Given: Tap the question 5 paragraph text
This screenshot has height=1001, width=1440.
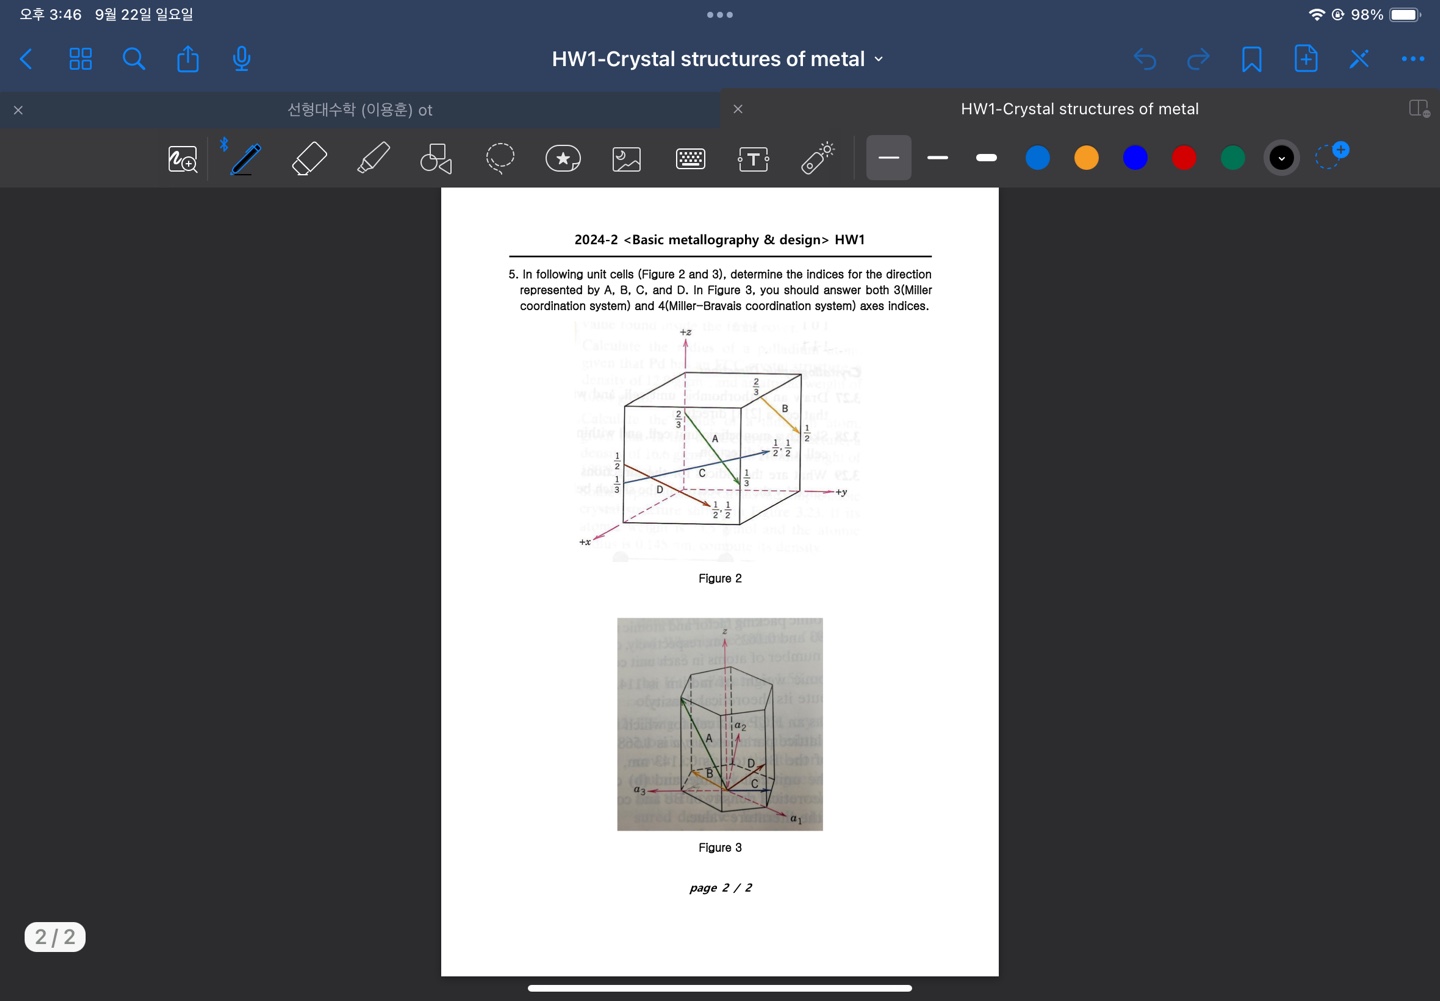Looking at the screenshot, I should [720, 290].
